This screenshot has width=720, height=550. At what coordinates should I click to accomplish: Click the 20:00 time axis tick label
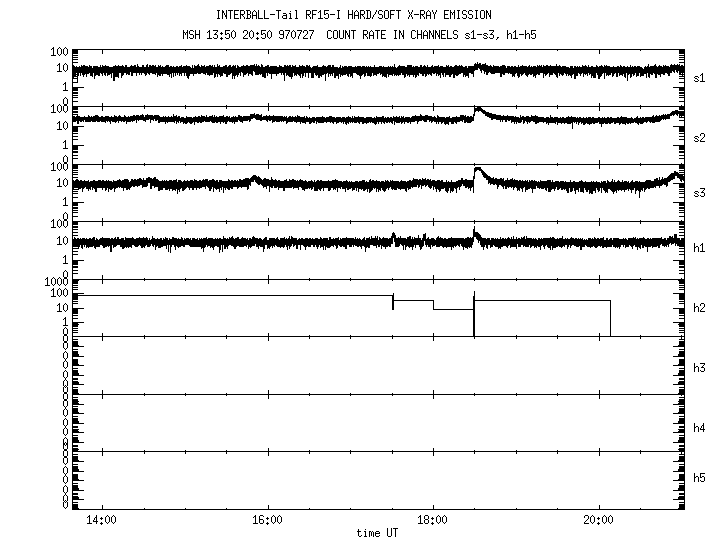pos(597,520)
